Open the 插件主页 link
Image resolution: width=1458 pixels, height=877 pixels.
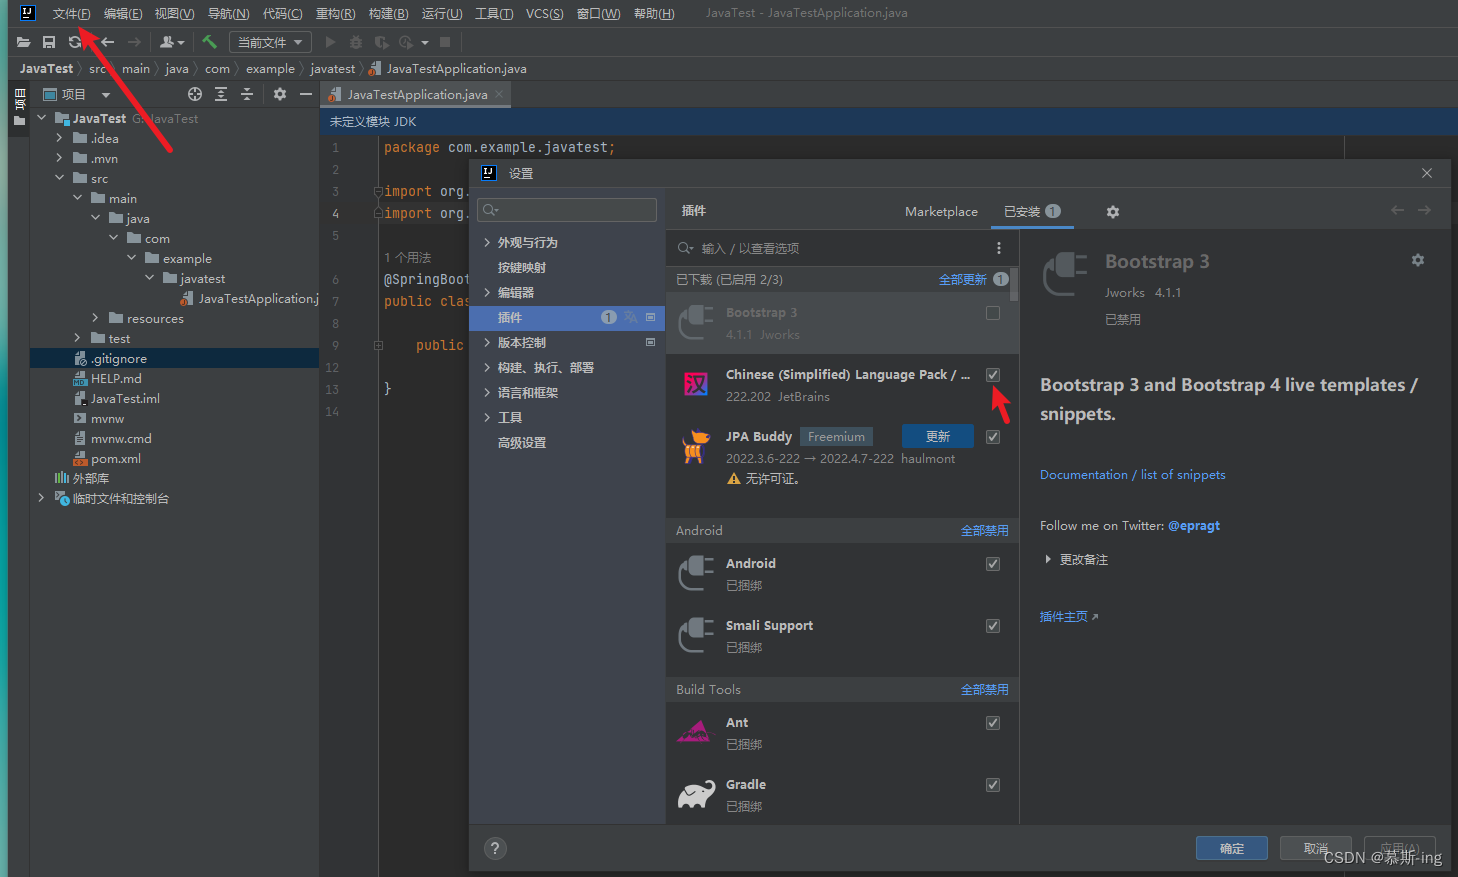point(1068,617)
